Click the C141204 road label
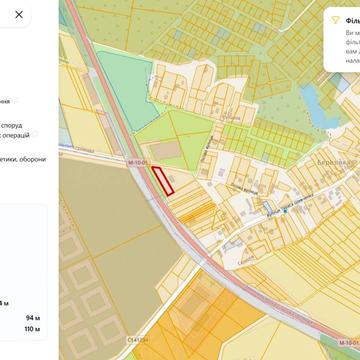This screenshot has width=360, height=360. (138, 339)
